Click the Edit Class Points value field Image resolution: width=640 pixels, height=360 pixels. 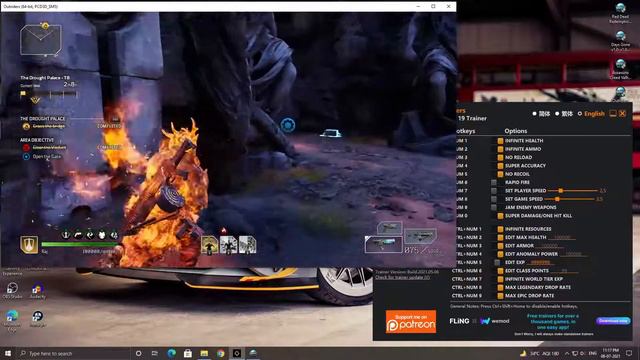[x=565, y=271]
